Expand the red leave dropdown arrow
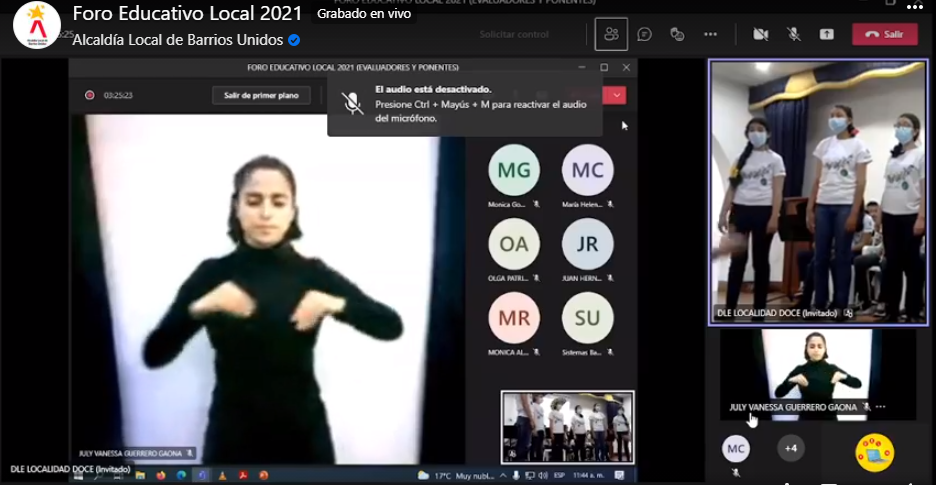936x485 pixels. tap(617, 95)
